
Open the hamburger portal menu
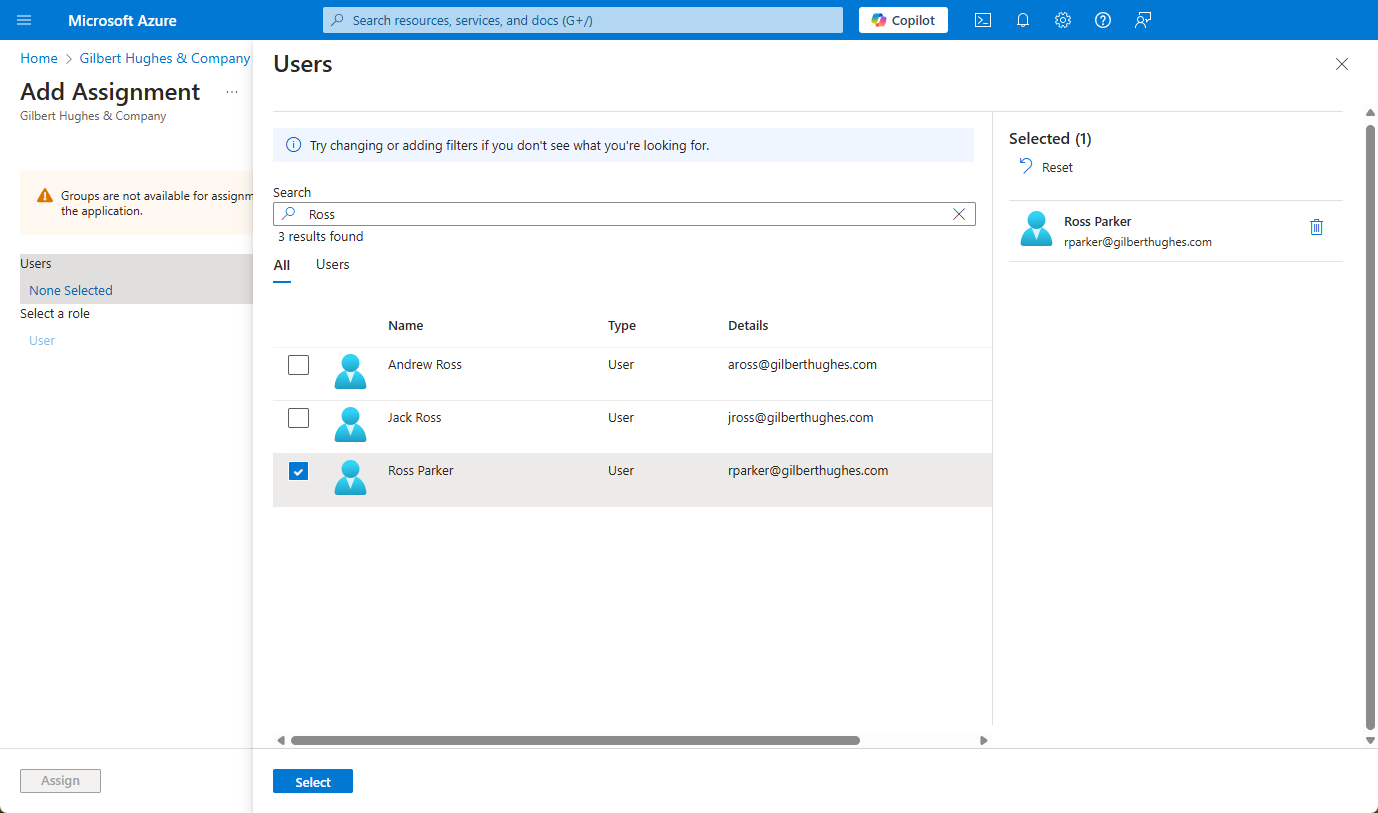coord(24,20)
